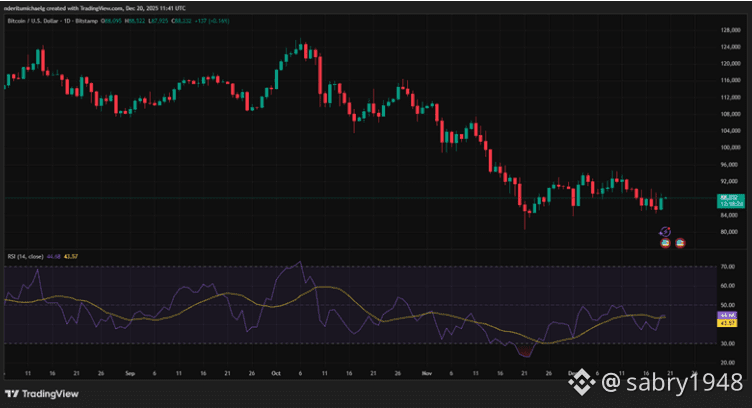752x408 pixels.
Task: Click the RSI (14, close) indicator legend
Action: coord(24,256)
